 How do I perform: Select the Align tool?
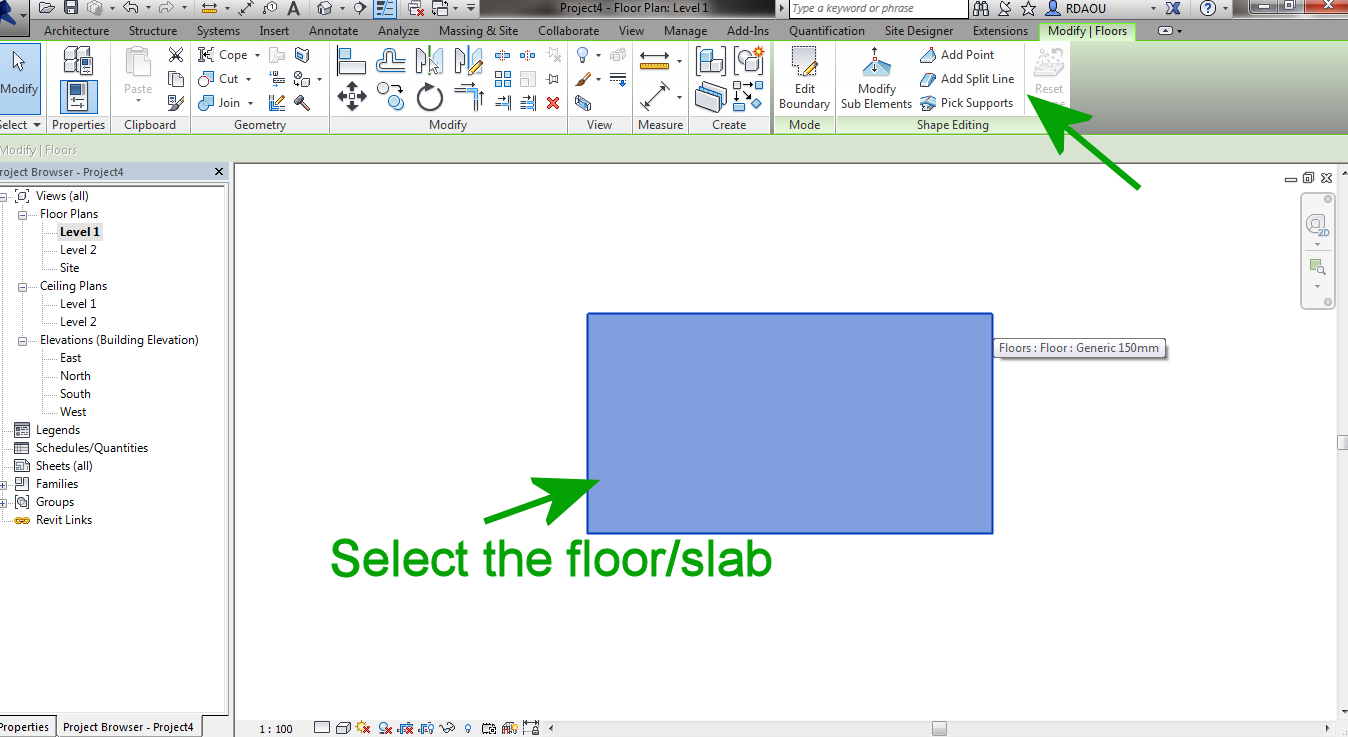pos(351,62)
